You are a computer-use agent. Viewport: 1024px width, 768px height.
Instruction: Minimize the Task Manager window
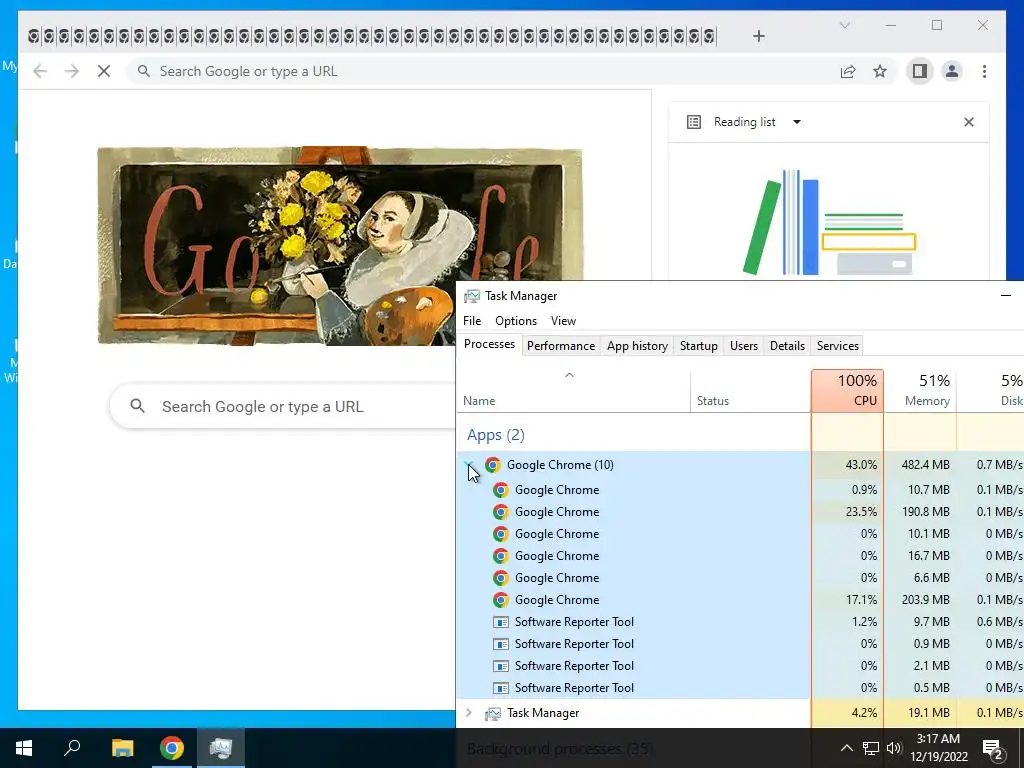(x=1006, y=296)
